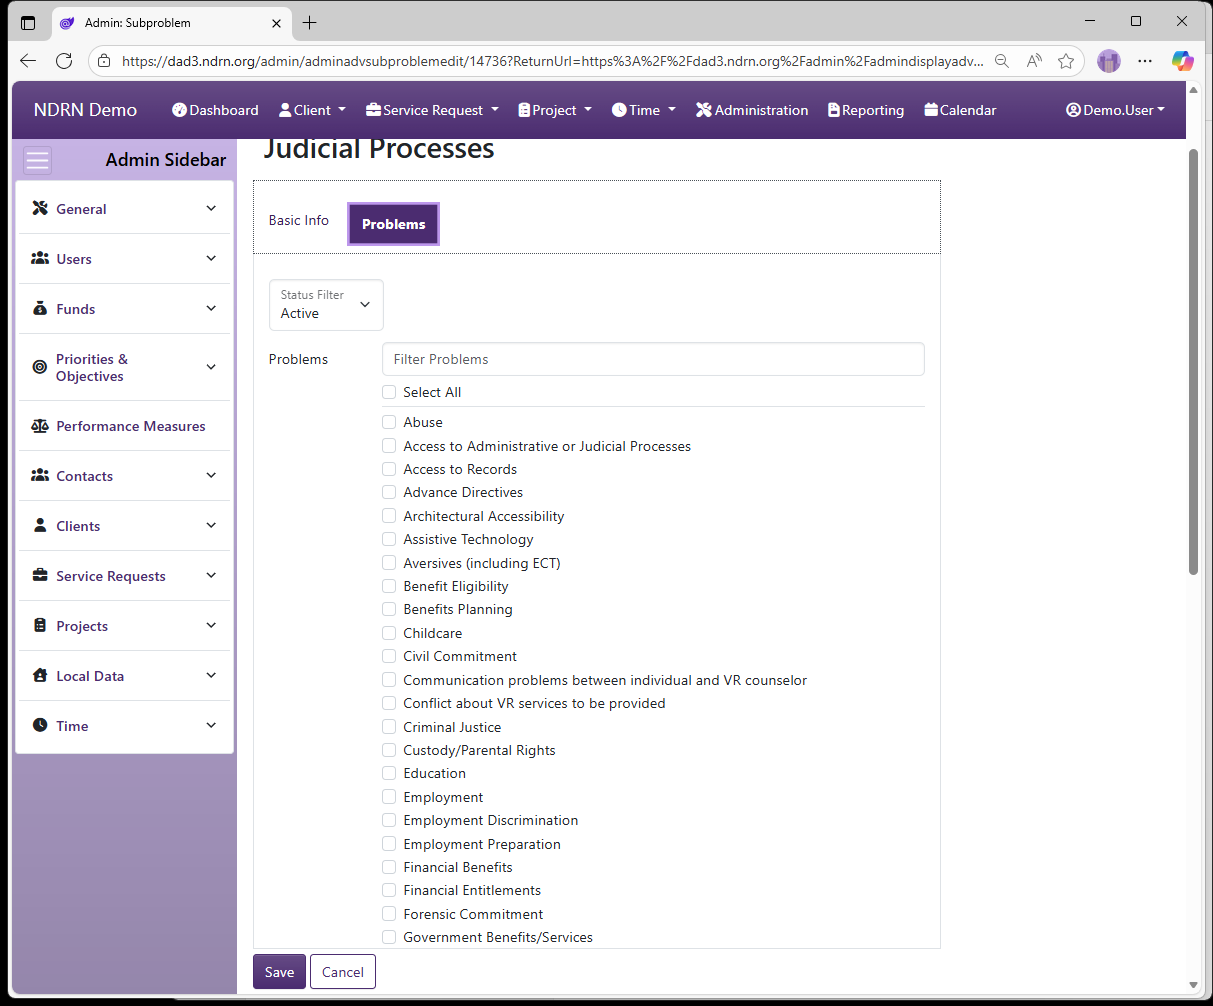Viewport: 1213px width, 1006px height.
Task: Expand the General section chevron
Action: coord(211,208)
